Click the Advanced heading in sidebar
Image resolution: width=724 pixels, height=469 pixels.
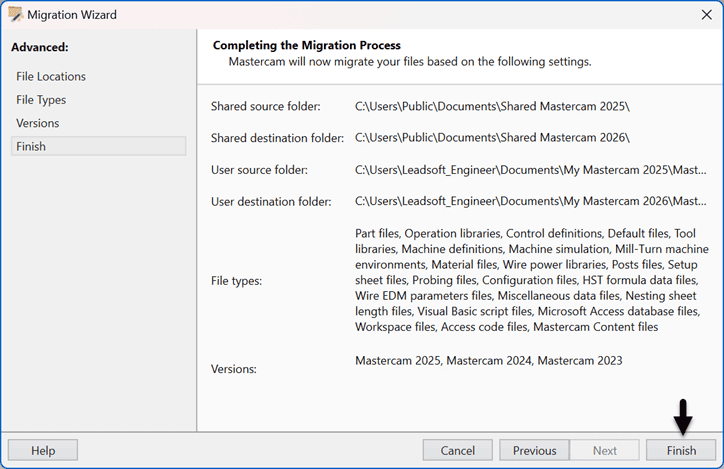[x=39, y=47]
